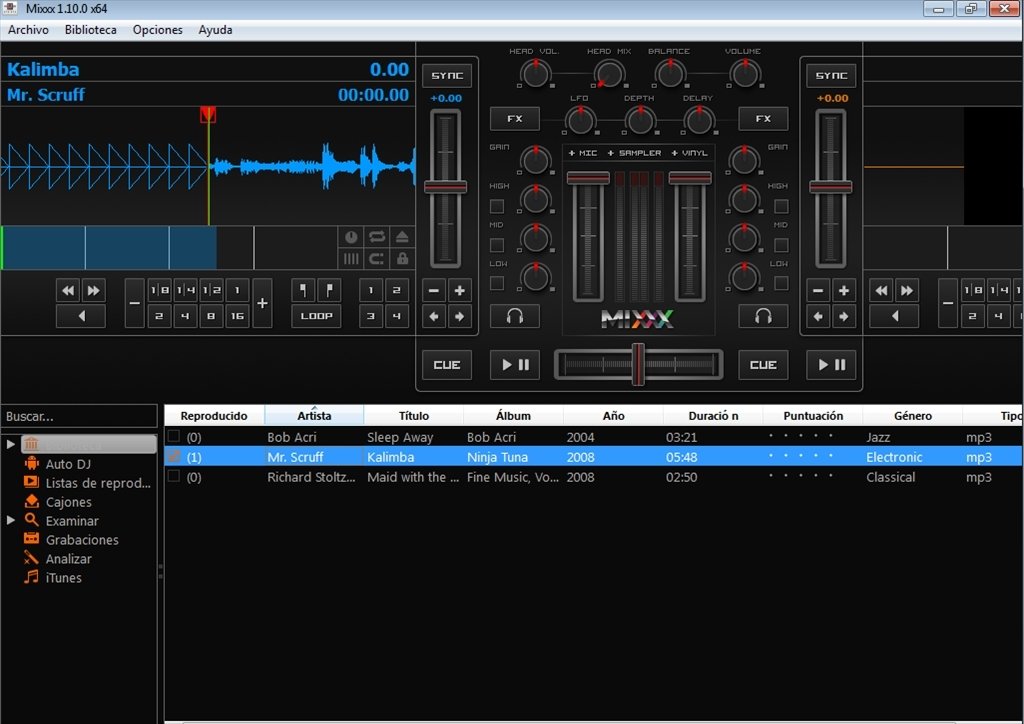Open the Biblioteca menu

pyautogui.click(x=90, y=30)
